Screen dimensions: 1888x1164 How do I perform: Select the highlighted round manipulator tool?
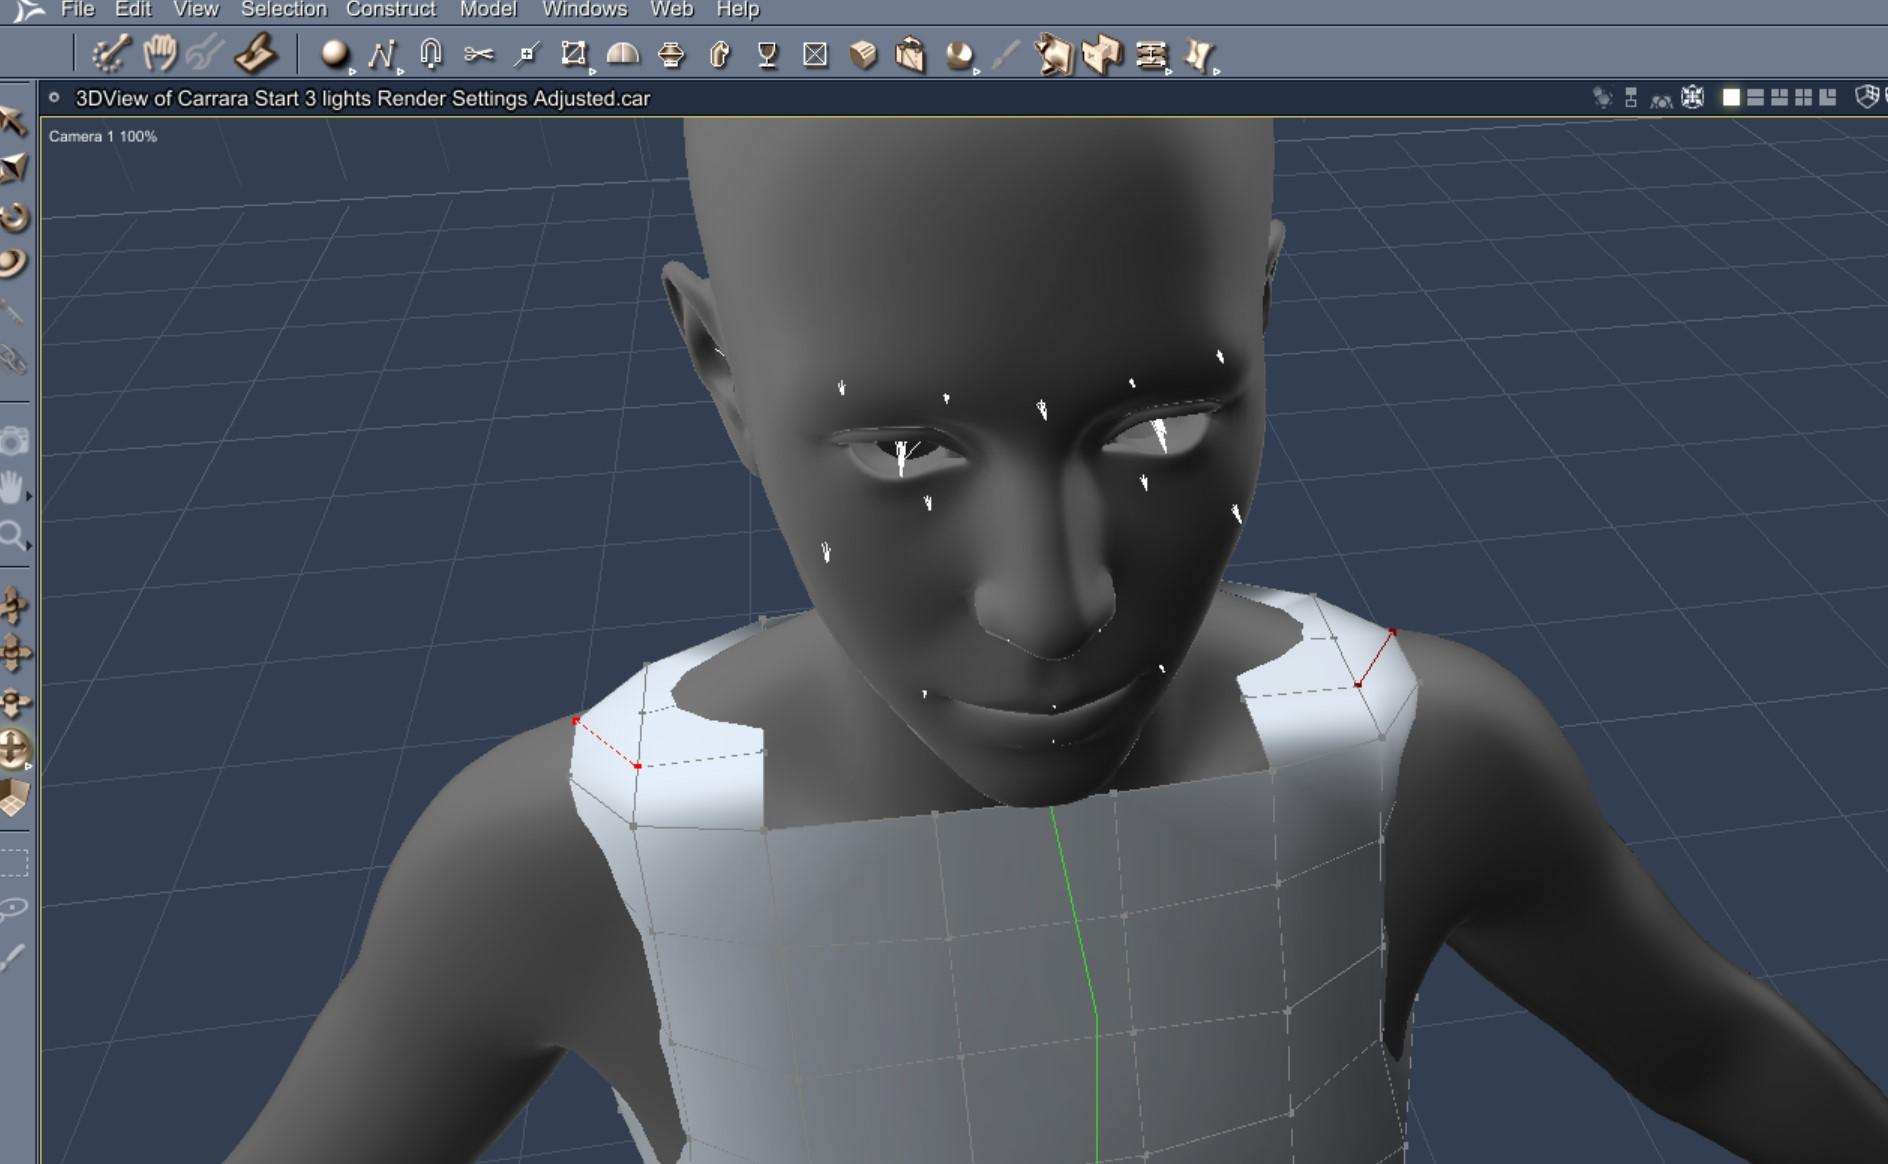(14, 748)
